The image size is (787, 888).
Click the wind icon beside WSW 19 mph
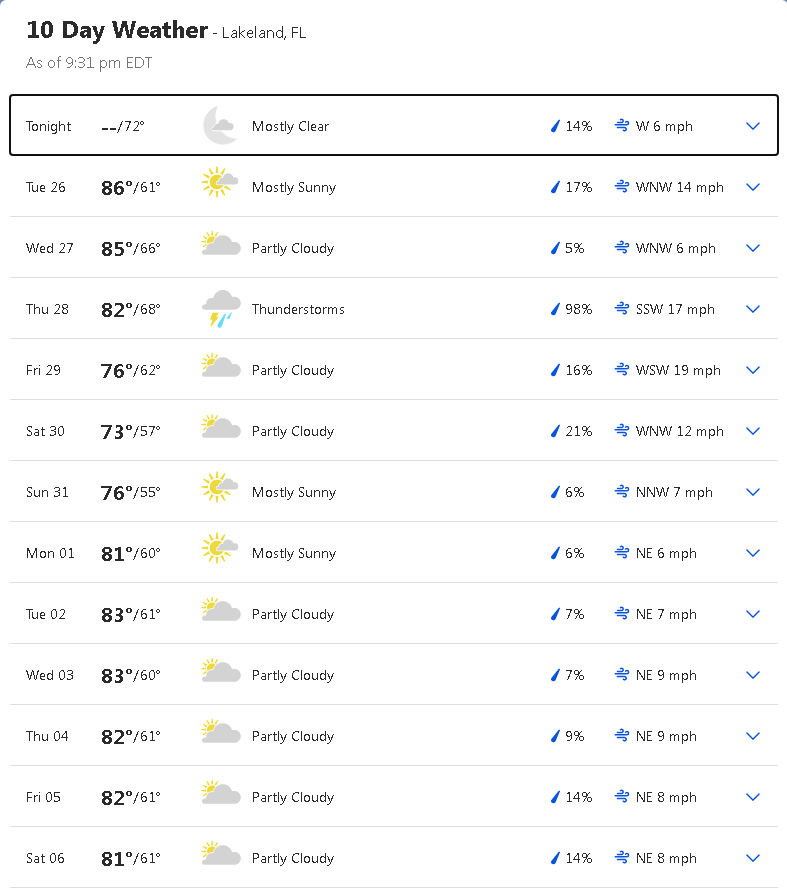[x=622, y=370]
